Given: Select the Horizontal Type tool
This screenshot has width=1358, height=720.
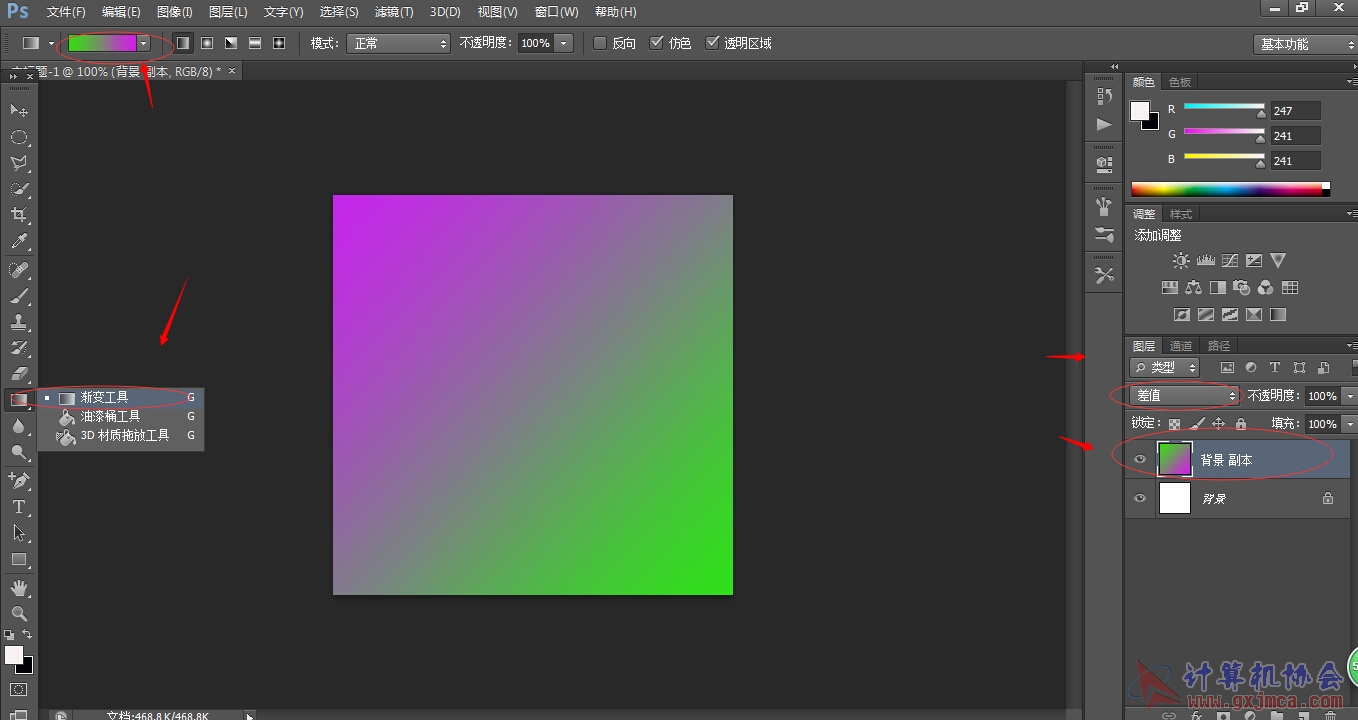Looking at the screenshot, I should pos(19,507).
